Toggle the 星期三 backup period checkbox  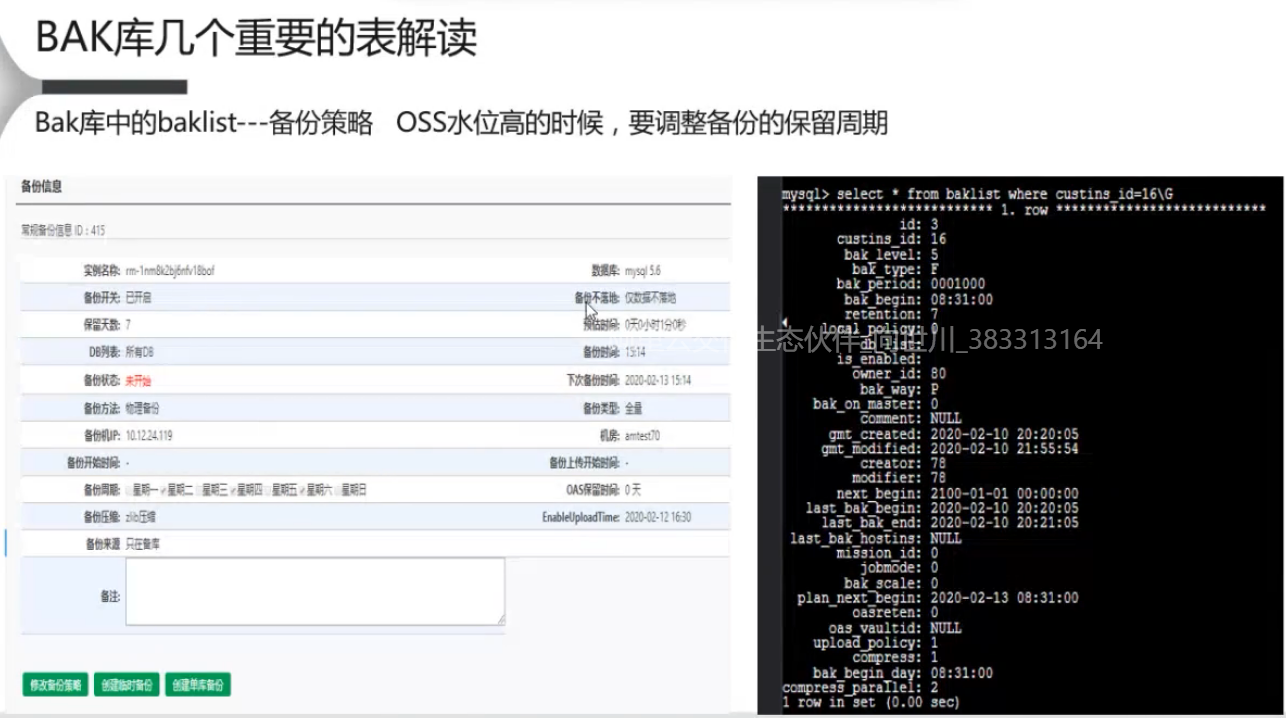tap(198, 490)
